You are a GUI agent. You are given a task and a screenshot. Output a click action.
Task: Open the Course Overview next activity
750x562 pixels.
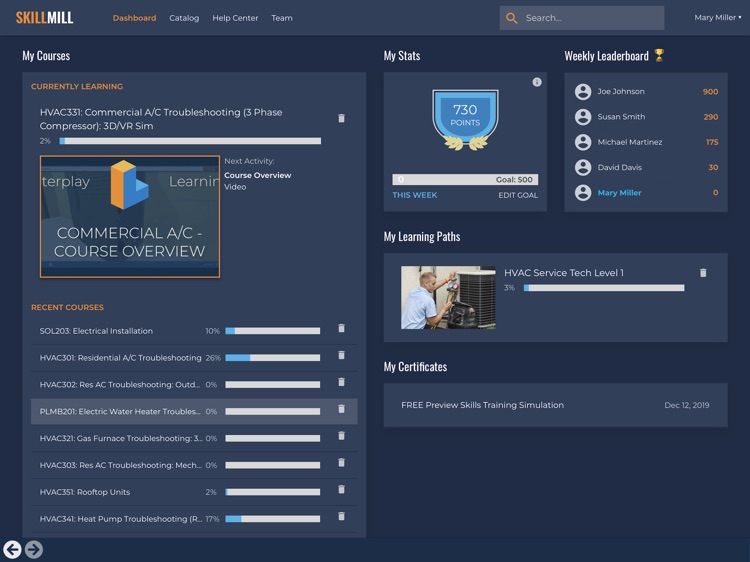pyautogui.click(x=257, y=175)
